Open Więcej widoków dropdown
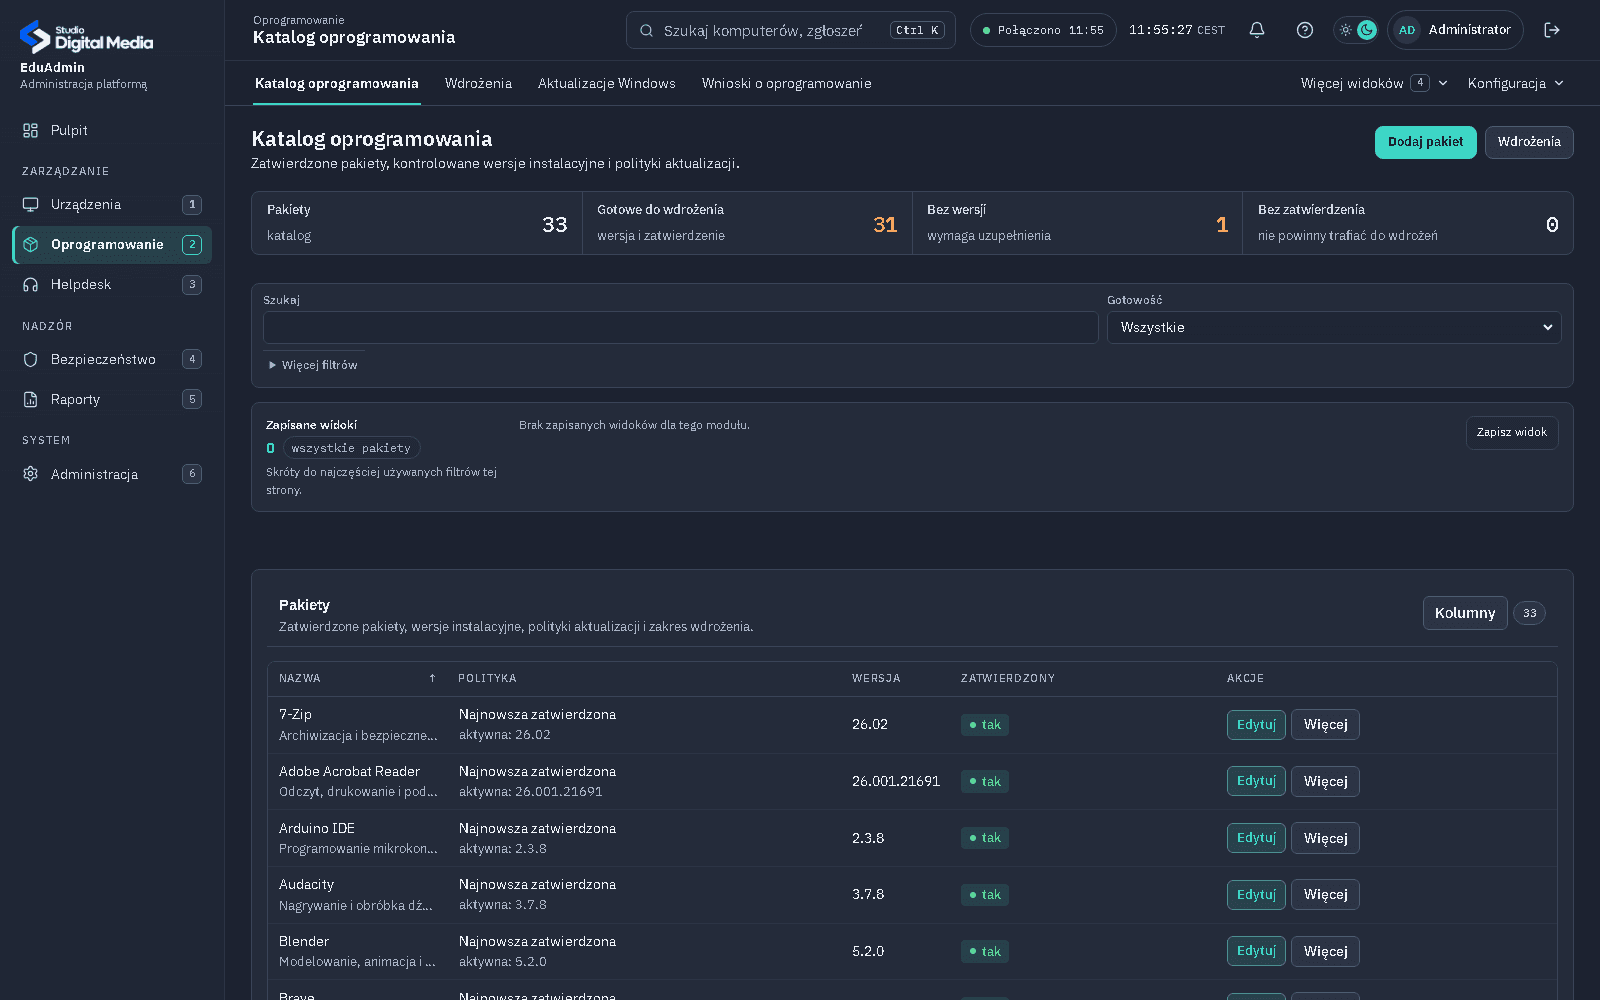The image size is (1600, 1000). pyautogui.click(x=1374, y=83)
